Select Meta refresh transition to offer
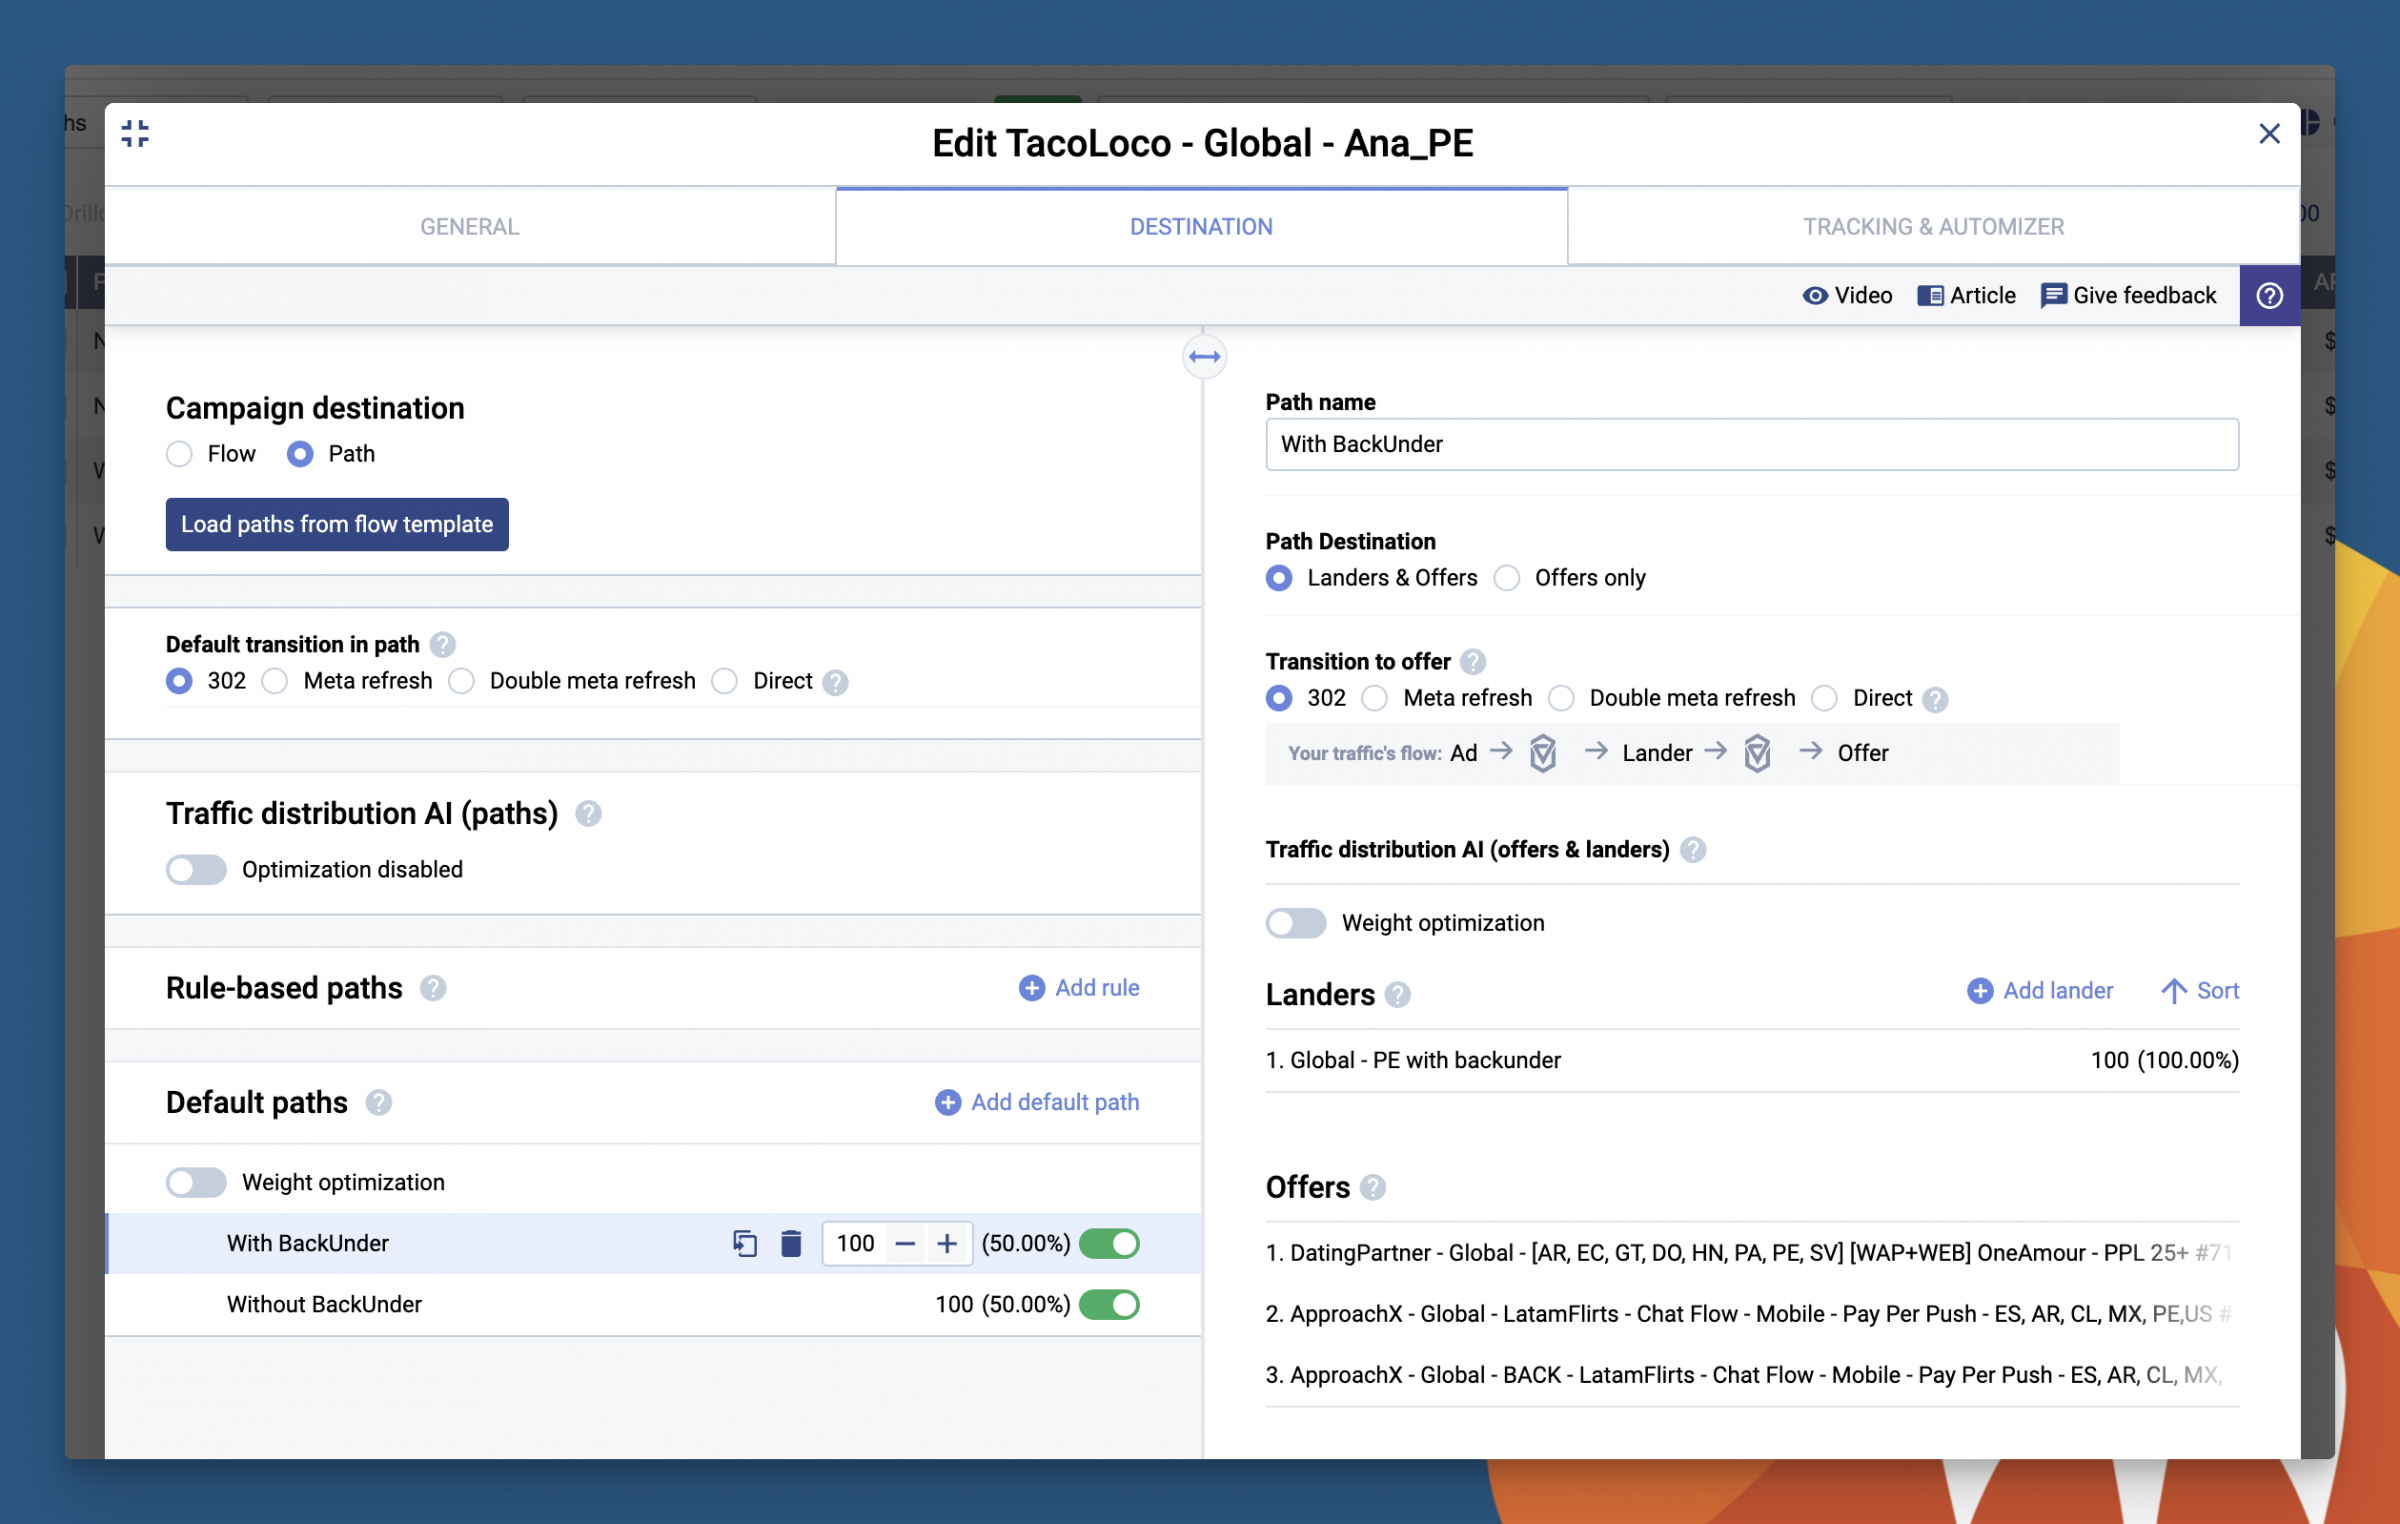This screenshot has width=2400, height=1524. pos(1375,698)
